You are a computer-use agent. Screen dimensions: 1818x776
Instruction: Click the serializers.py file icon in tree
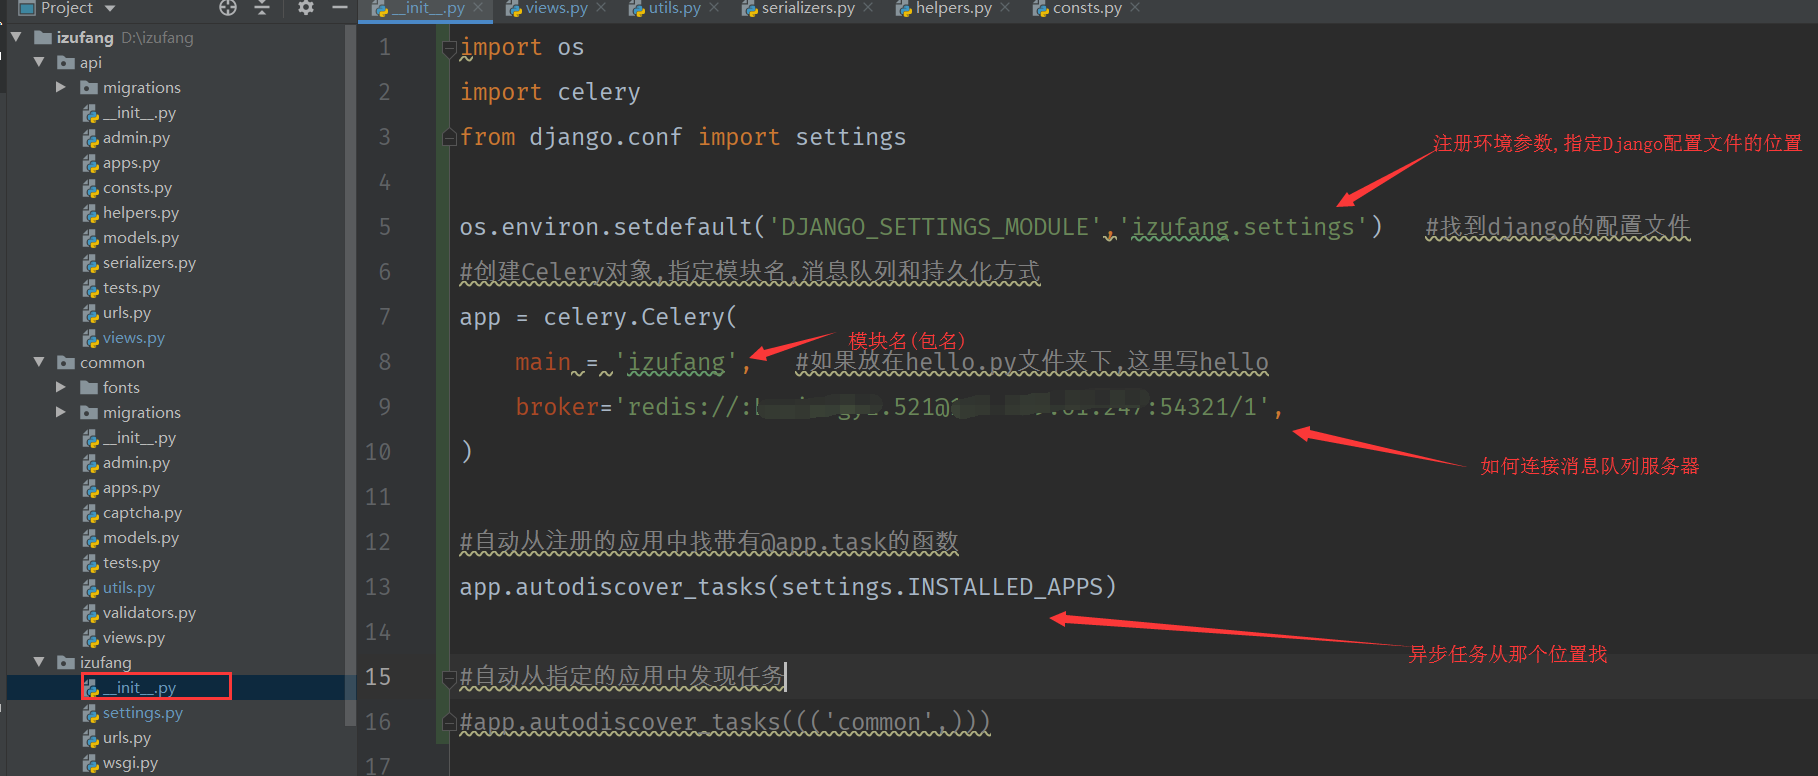click(x=90, y=263)
